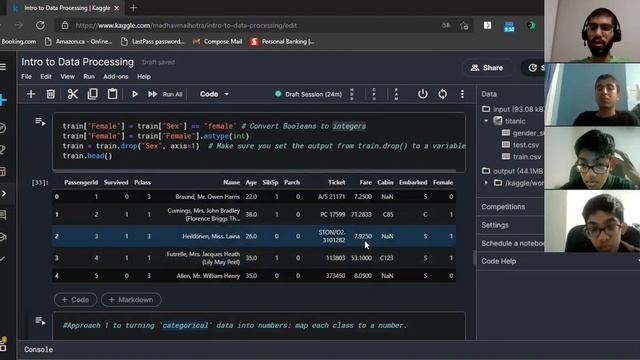Click the cabin value C123
The height and width of the screenshot is (360, 640).
click(387, 258)
